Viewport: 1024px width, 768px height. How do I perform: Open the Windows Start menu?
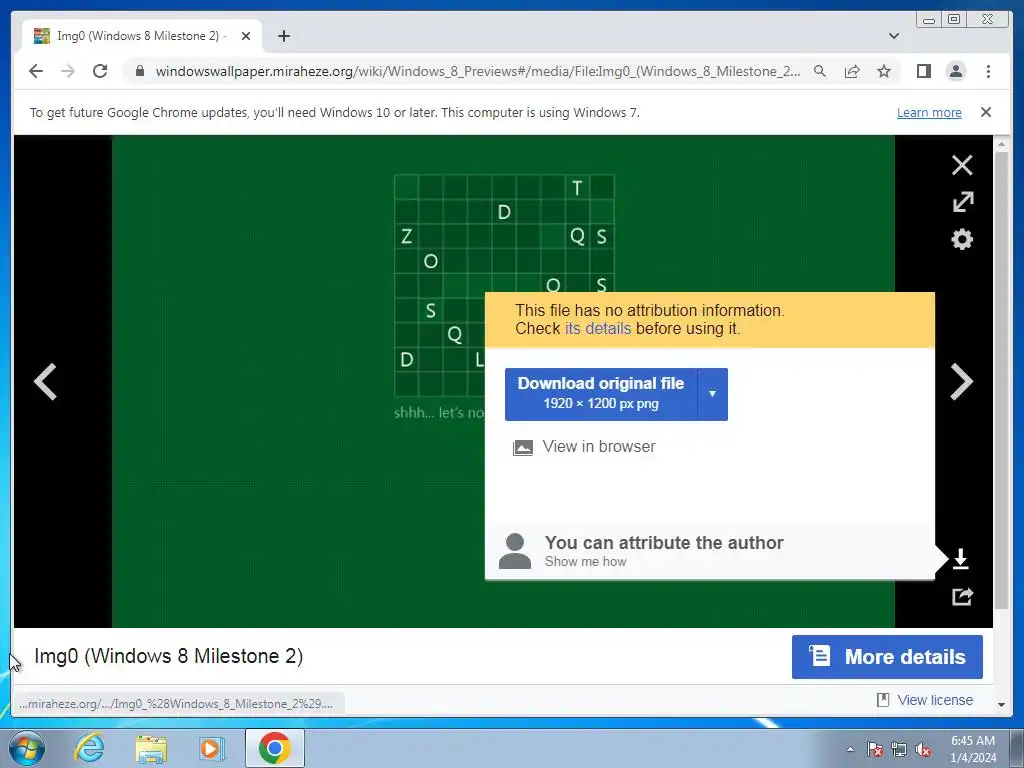click(x=27, y=748)
